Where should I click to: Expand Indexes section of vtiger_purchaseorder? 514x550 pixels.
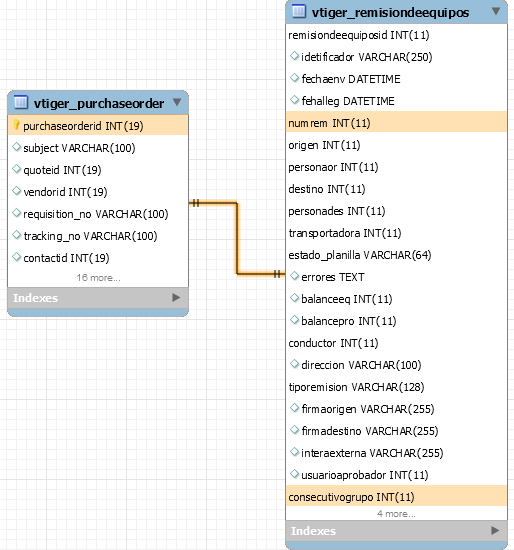(176, 298)
